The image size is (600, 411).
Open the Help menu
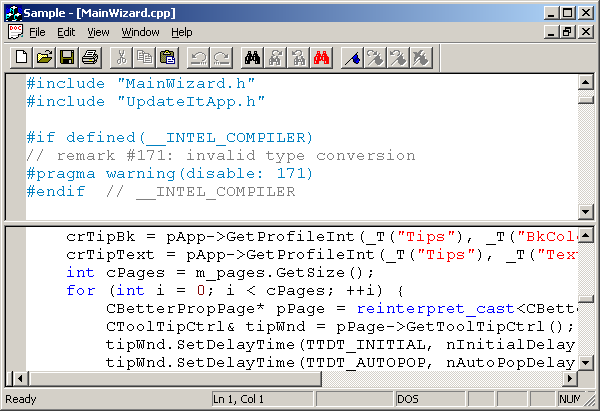click(182, 32)
